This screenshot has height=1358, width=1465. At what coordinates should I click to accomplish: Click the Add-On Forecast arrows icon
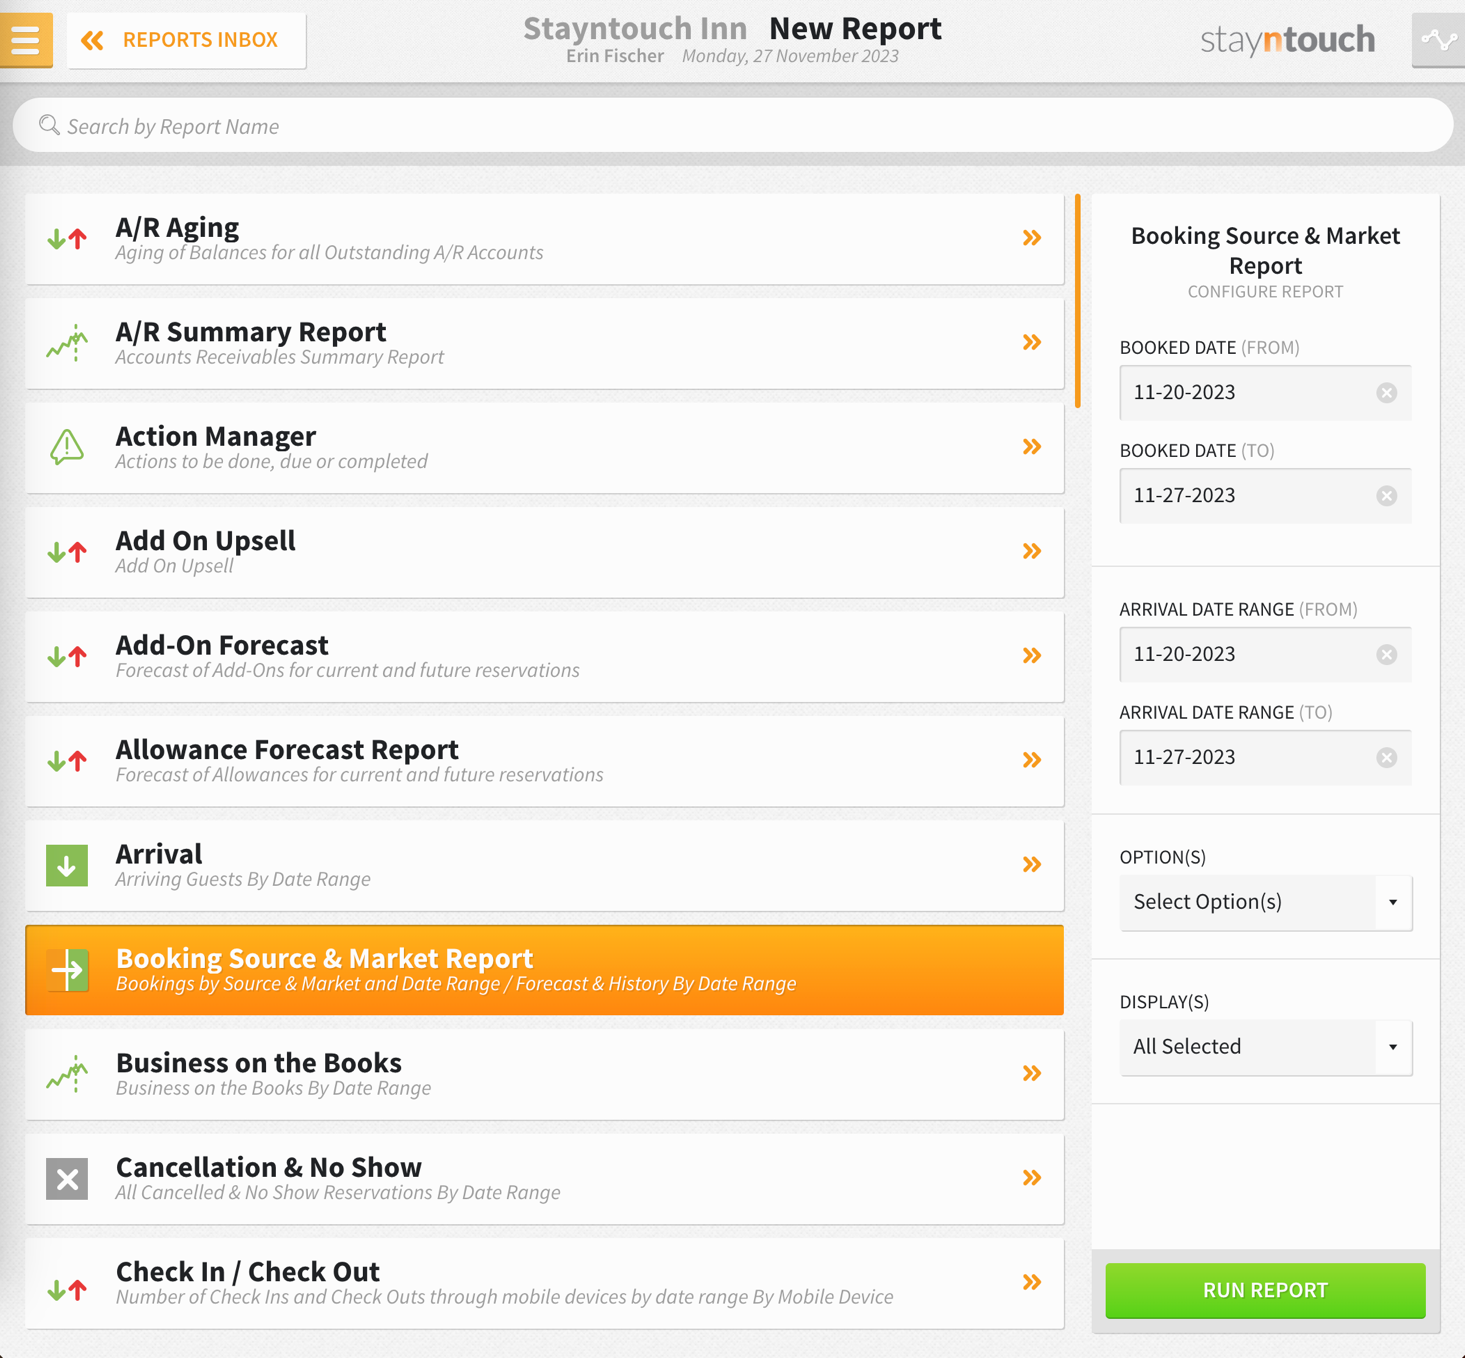click(67, 656)
